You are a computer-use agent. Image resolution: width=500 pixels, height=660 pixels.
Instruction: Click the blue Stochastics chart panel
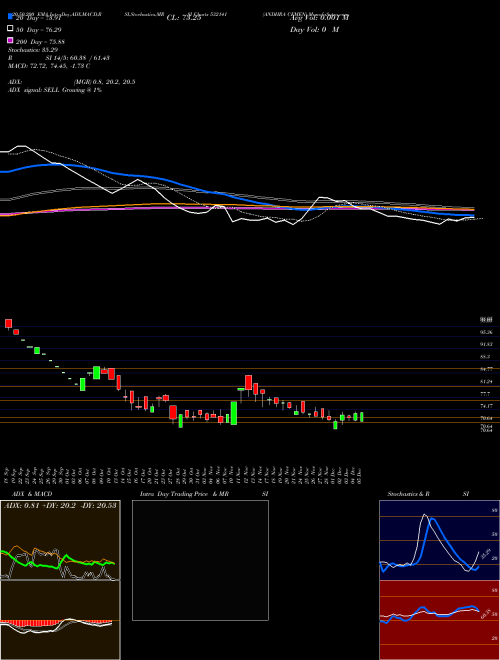[439, 540]
